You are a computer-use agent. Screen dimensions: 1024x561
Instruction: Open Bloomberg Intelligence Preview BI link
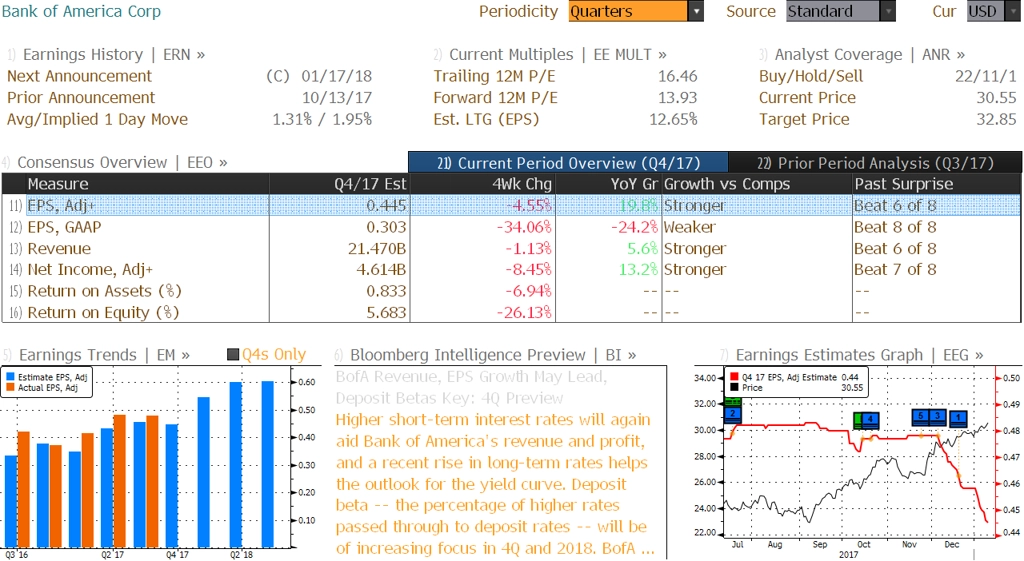tap(493, 355)
